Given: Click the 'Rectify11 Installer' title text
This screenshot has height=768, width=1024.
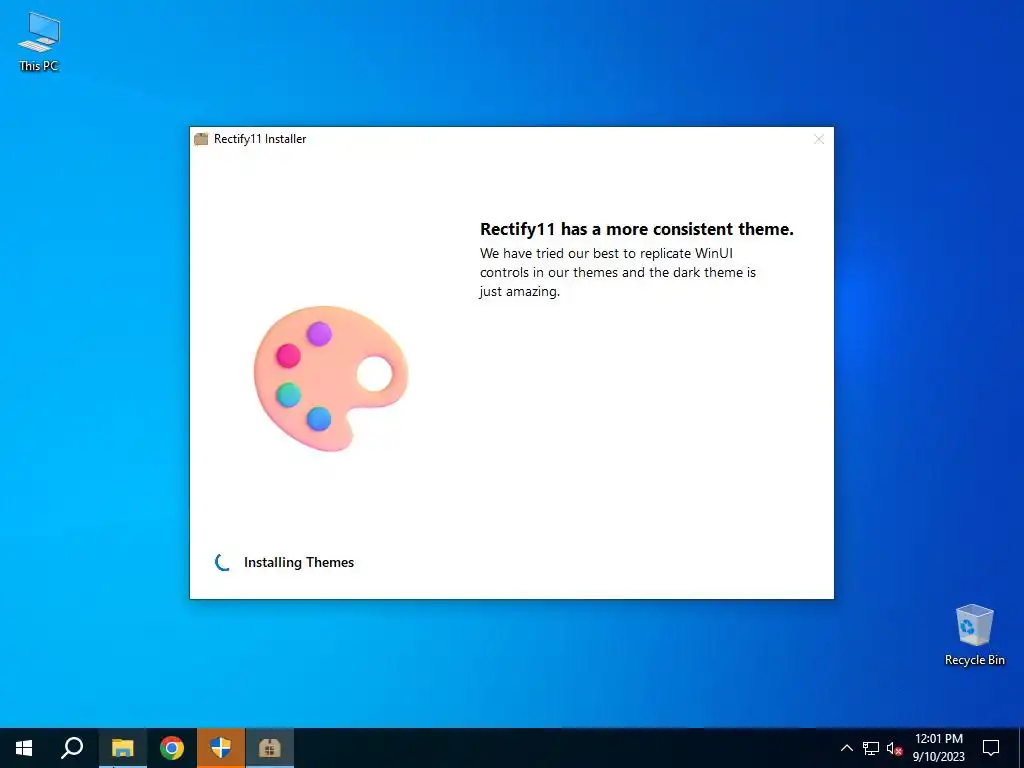Looking at the screenshot, I should point(260,138).
